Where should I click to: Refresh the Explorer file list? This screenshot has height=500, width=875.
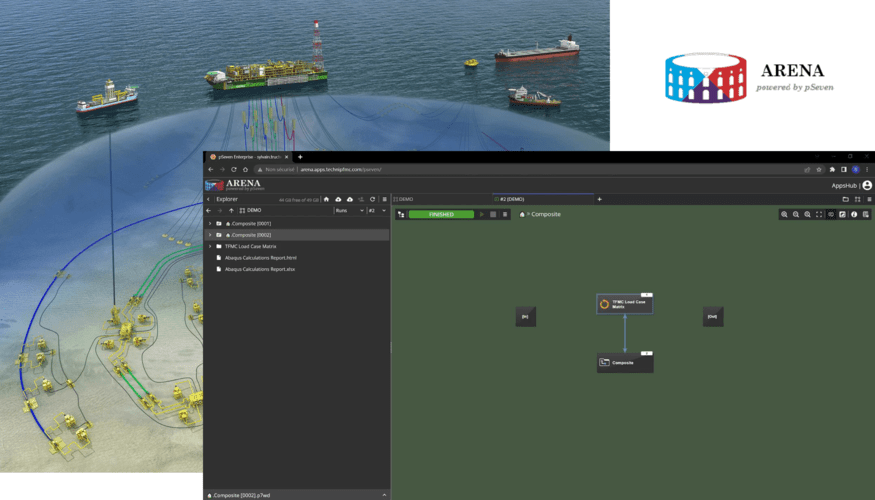[372, 199]
